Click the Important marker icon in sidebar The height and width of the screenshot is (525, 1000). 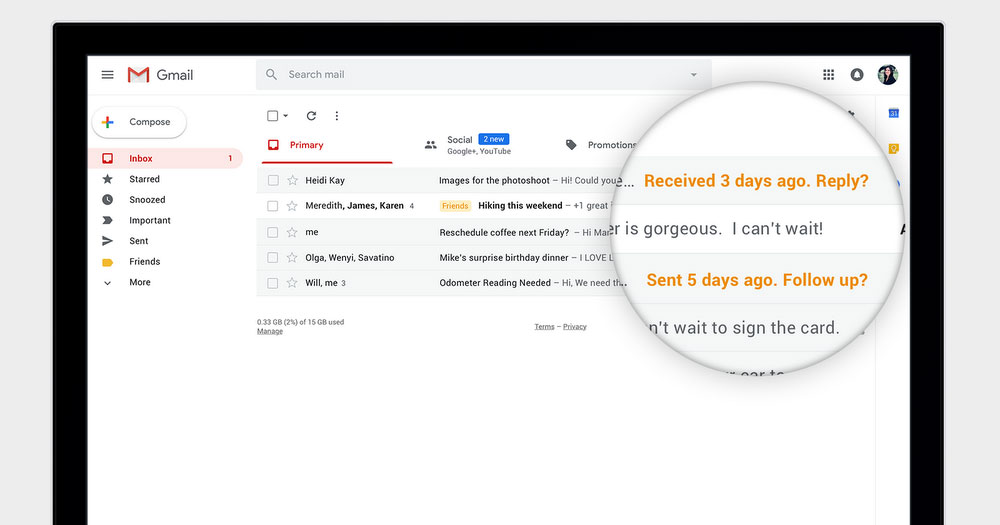click(108, 220)
